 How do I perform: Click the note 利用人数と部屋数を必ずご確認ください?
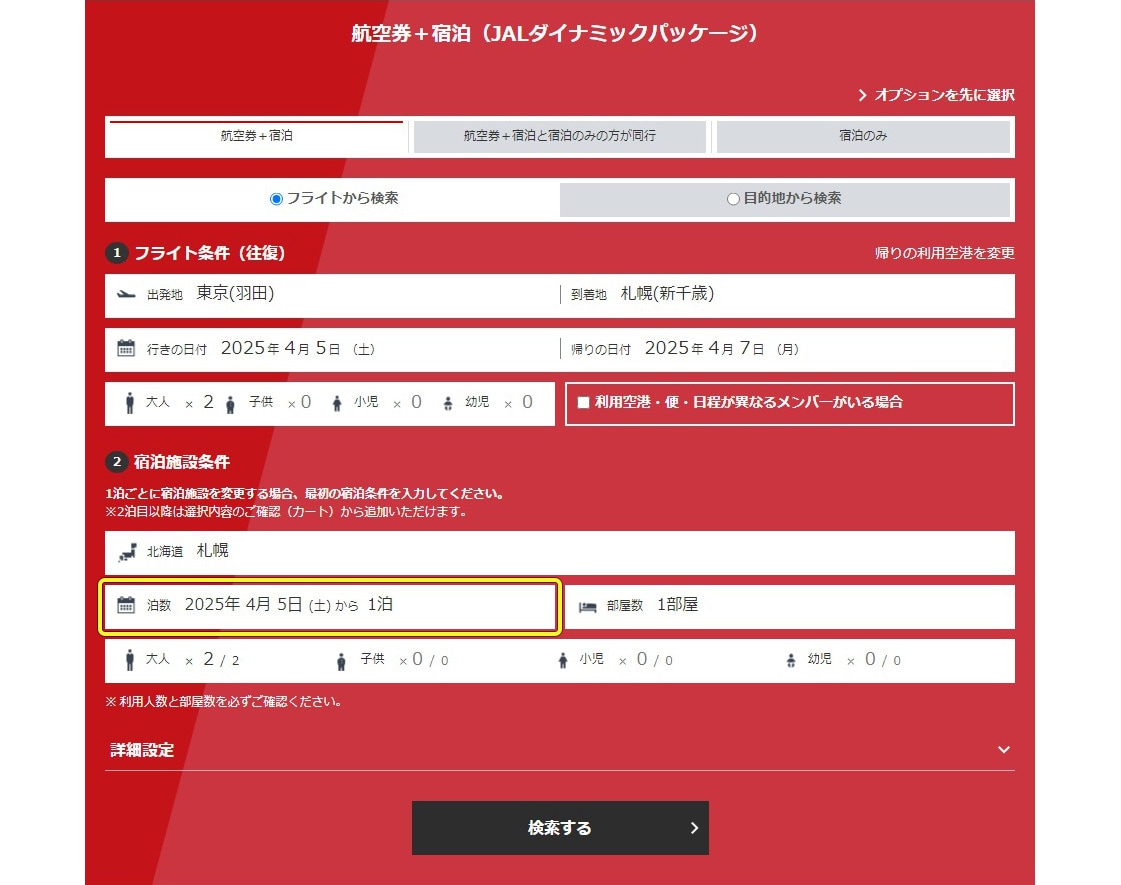[223, 702]
